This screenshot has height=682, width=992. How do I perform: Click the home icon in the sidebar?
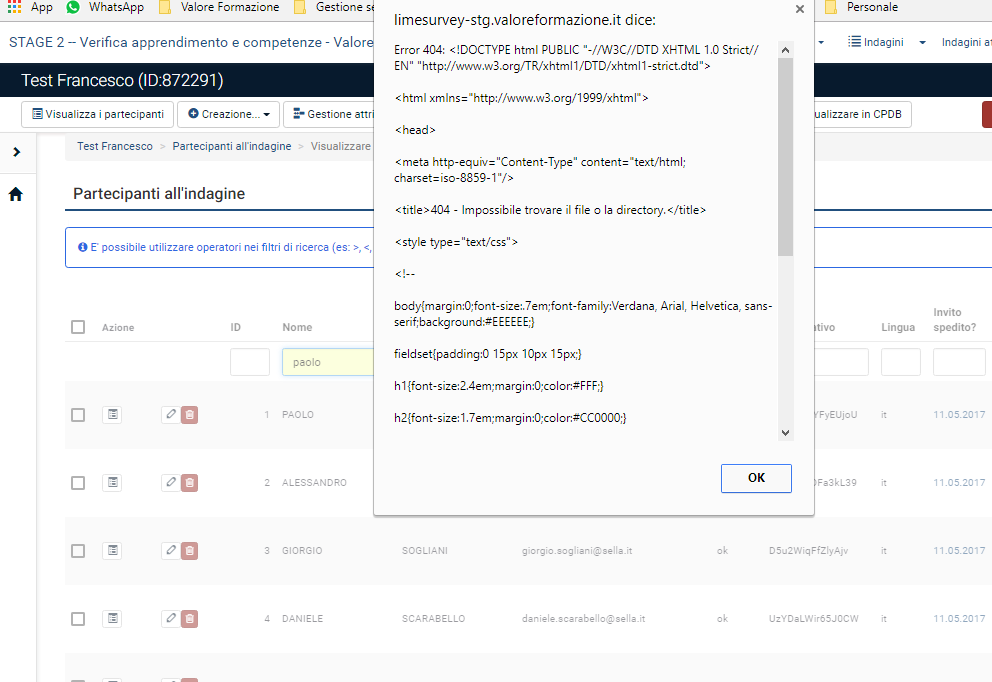16,195
